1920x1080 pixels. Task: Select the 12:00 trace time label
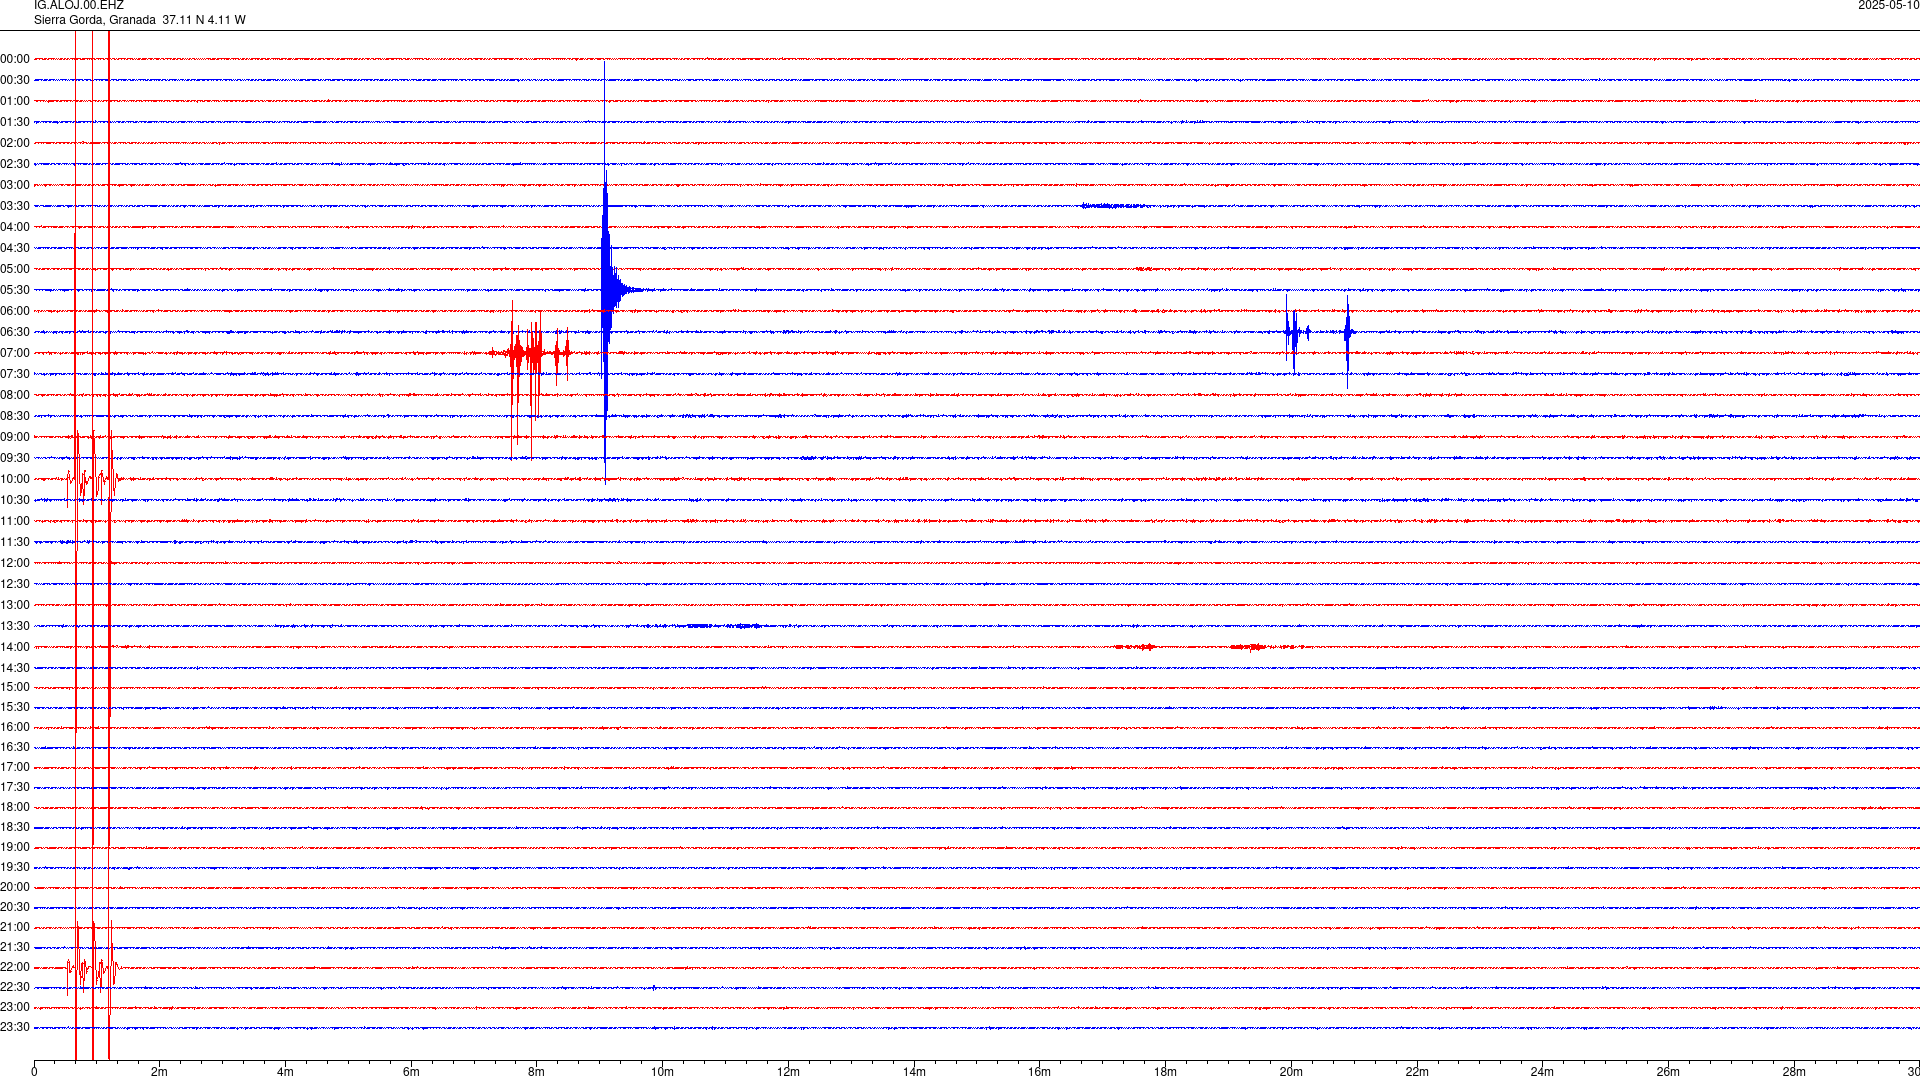pos(15,563)
